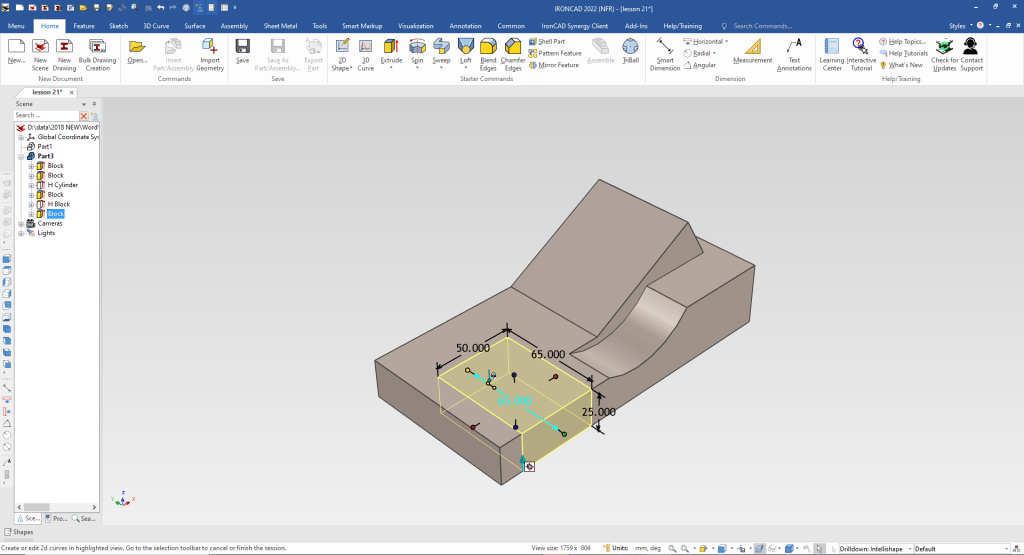The width and height of the screenshot is (1024, 555).
Task: Open the Visualization ribbon tab
Action: [415, 25]
